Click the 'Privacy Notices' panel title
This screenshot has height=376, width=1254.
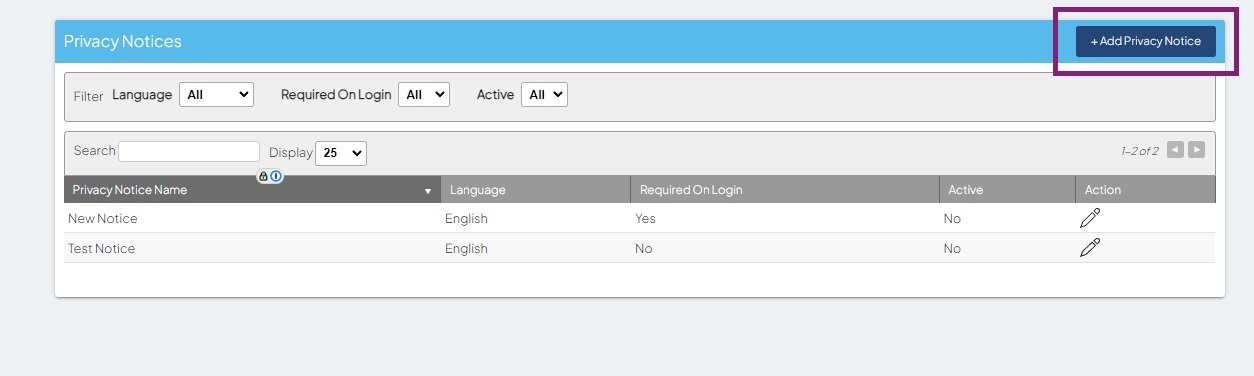[123, 42]
